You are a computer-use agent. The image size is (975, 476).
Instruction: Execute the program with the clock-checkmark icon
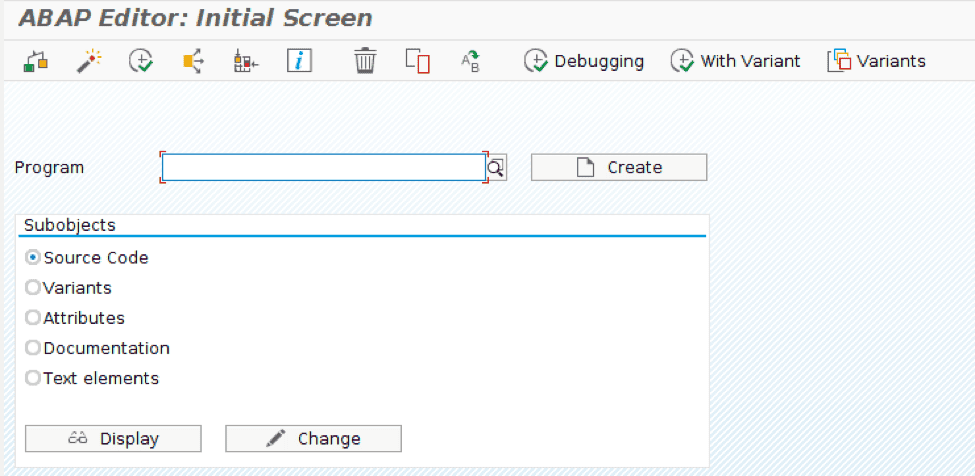pyautogui.click(x=141, y=61)
